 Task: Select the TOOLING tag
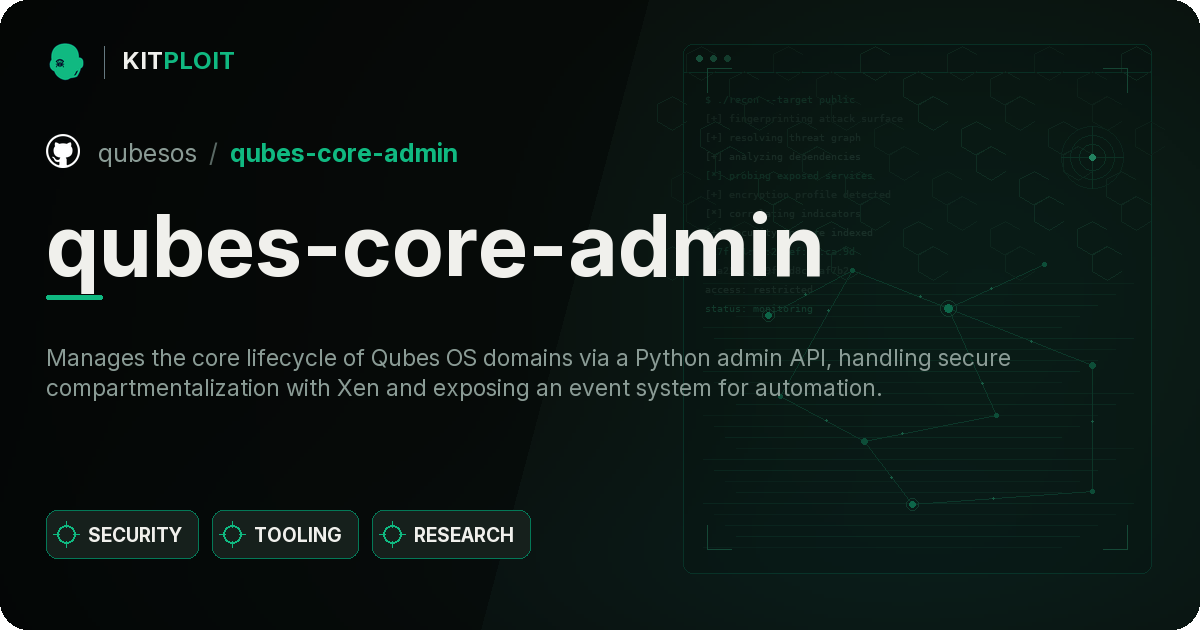[x=285, y=535]
